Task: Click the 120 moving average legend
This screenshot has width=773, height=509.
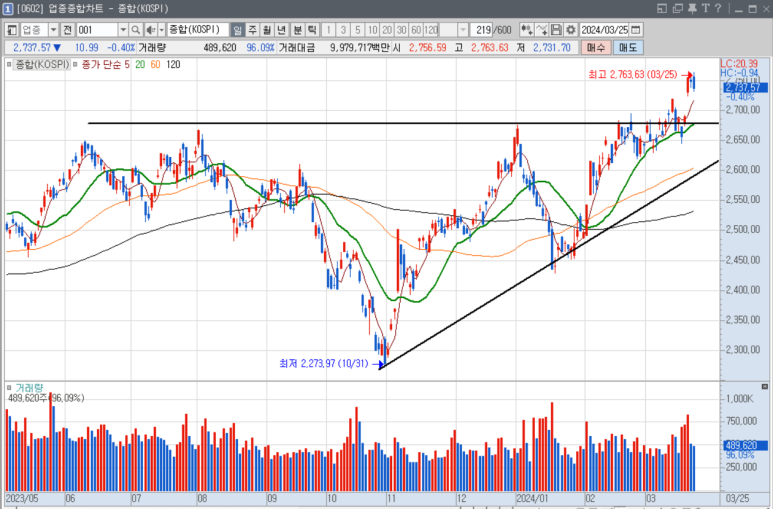Action: pyautogui.click(x=173, y=65)
